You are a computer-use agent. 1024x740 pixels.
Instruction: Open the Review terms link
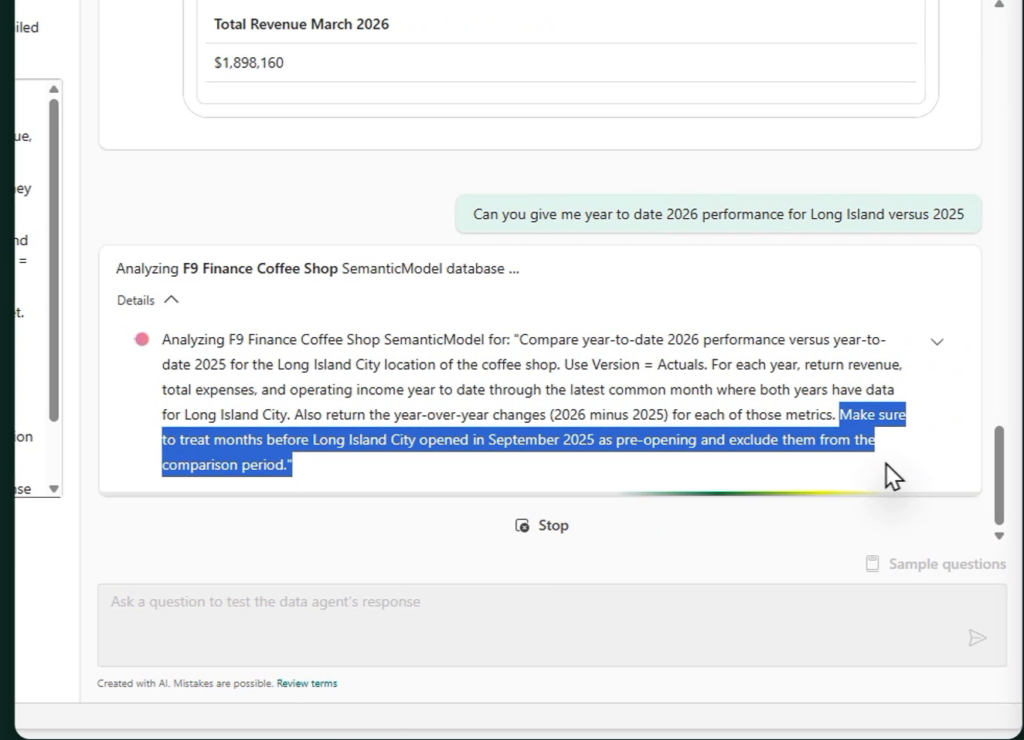pos(307,683)
